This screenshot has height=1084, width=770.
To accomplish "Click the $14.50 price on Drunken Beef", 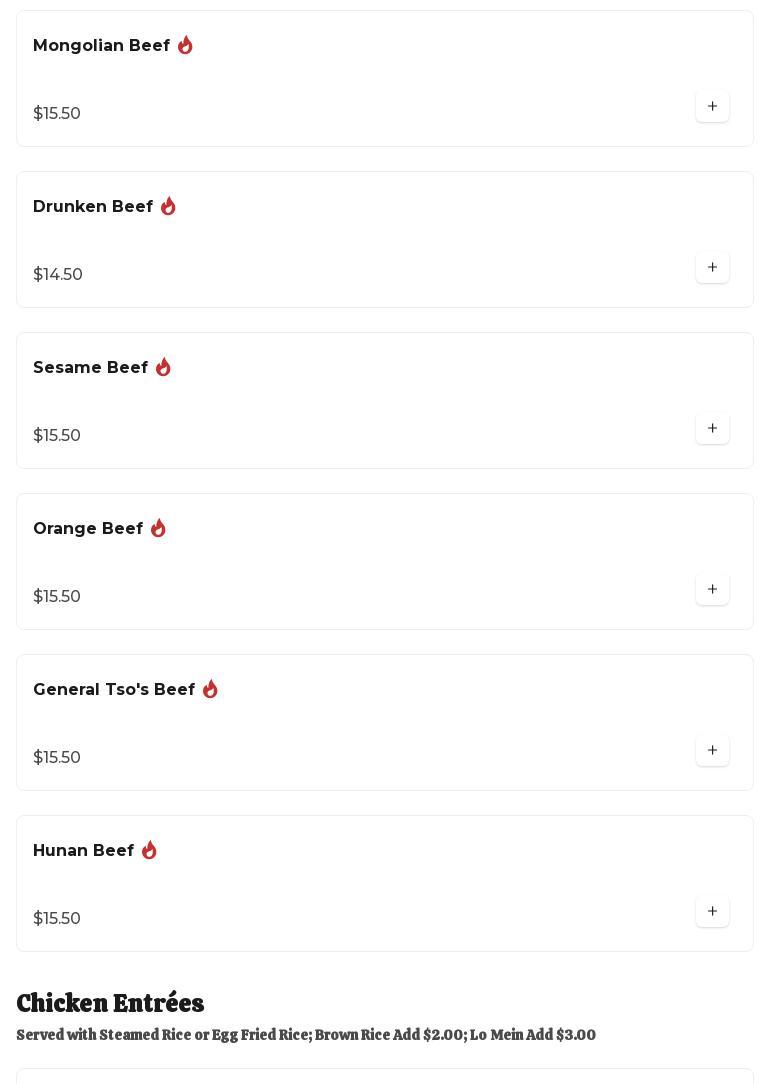I will [x=58, y=275].
